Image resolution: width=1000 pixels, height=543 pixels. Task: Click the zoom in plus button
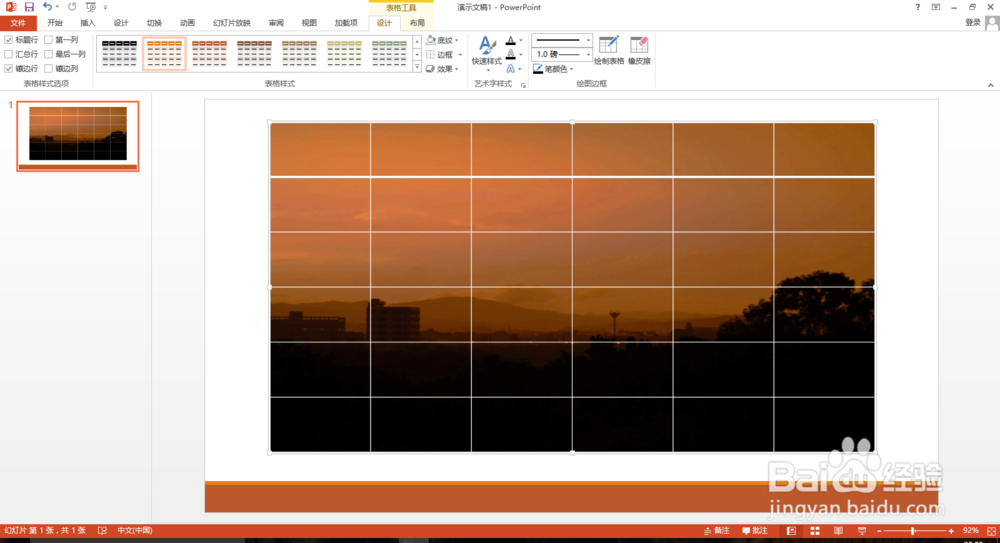coord(951,531)
